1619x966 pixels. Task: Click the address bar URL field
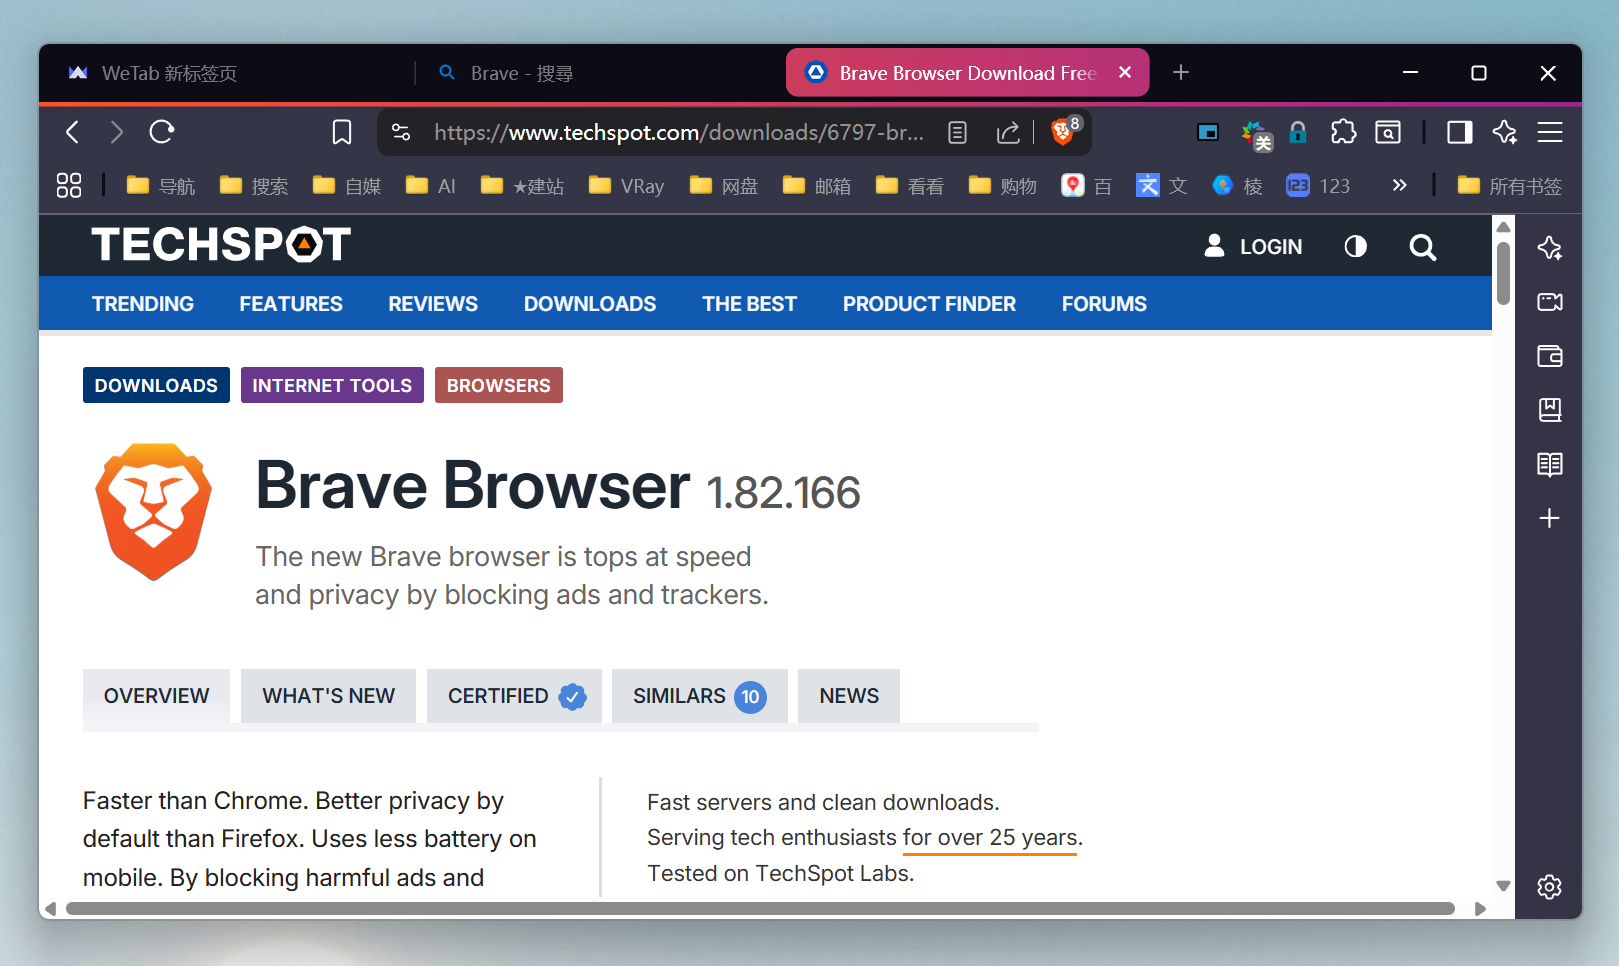pyautogui.click(x=678, y=132)
